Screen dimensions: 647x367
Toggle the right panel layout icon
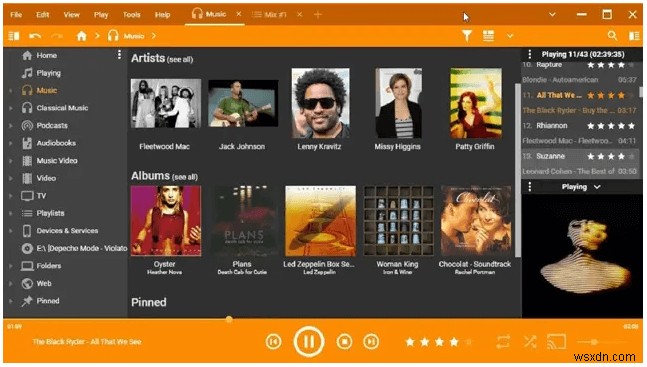coord(634,36)
